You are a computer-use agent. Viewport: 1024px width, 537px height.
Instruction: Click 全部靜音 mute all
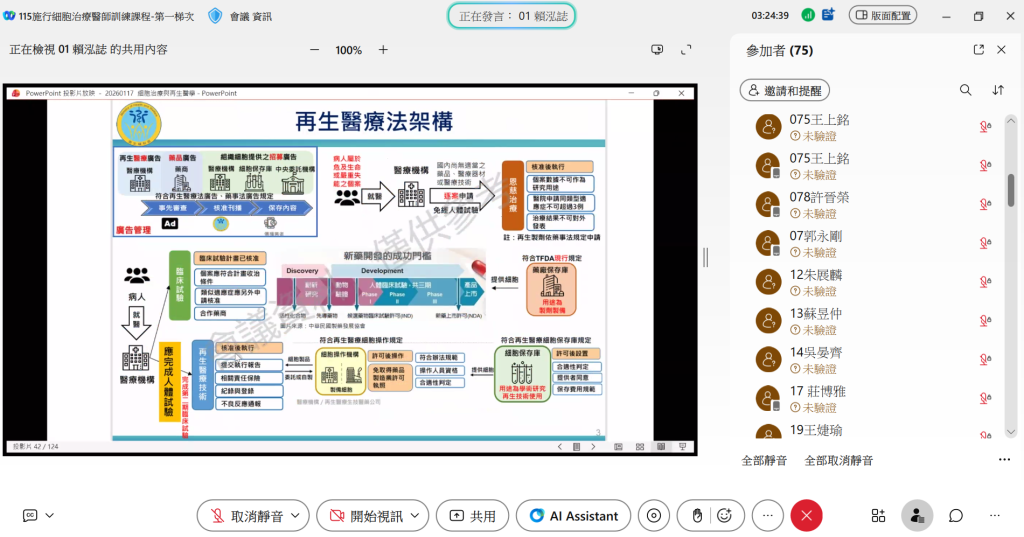764,461
